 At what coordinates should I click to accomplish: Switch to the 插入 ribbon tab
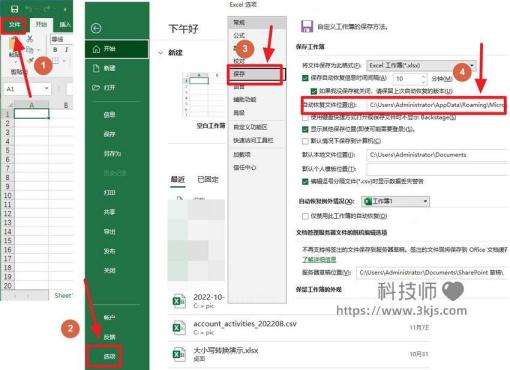tap(65, 24)
